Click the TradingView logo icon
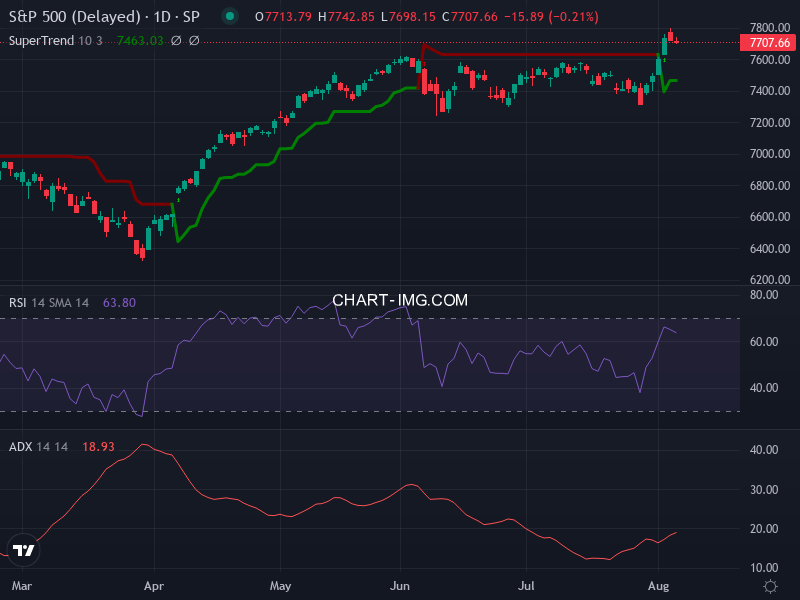 [x=23, y=550]
